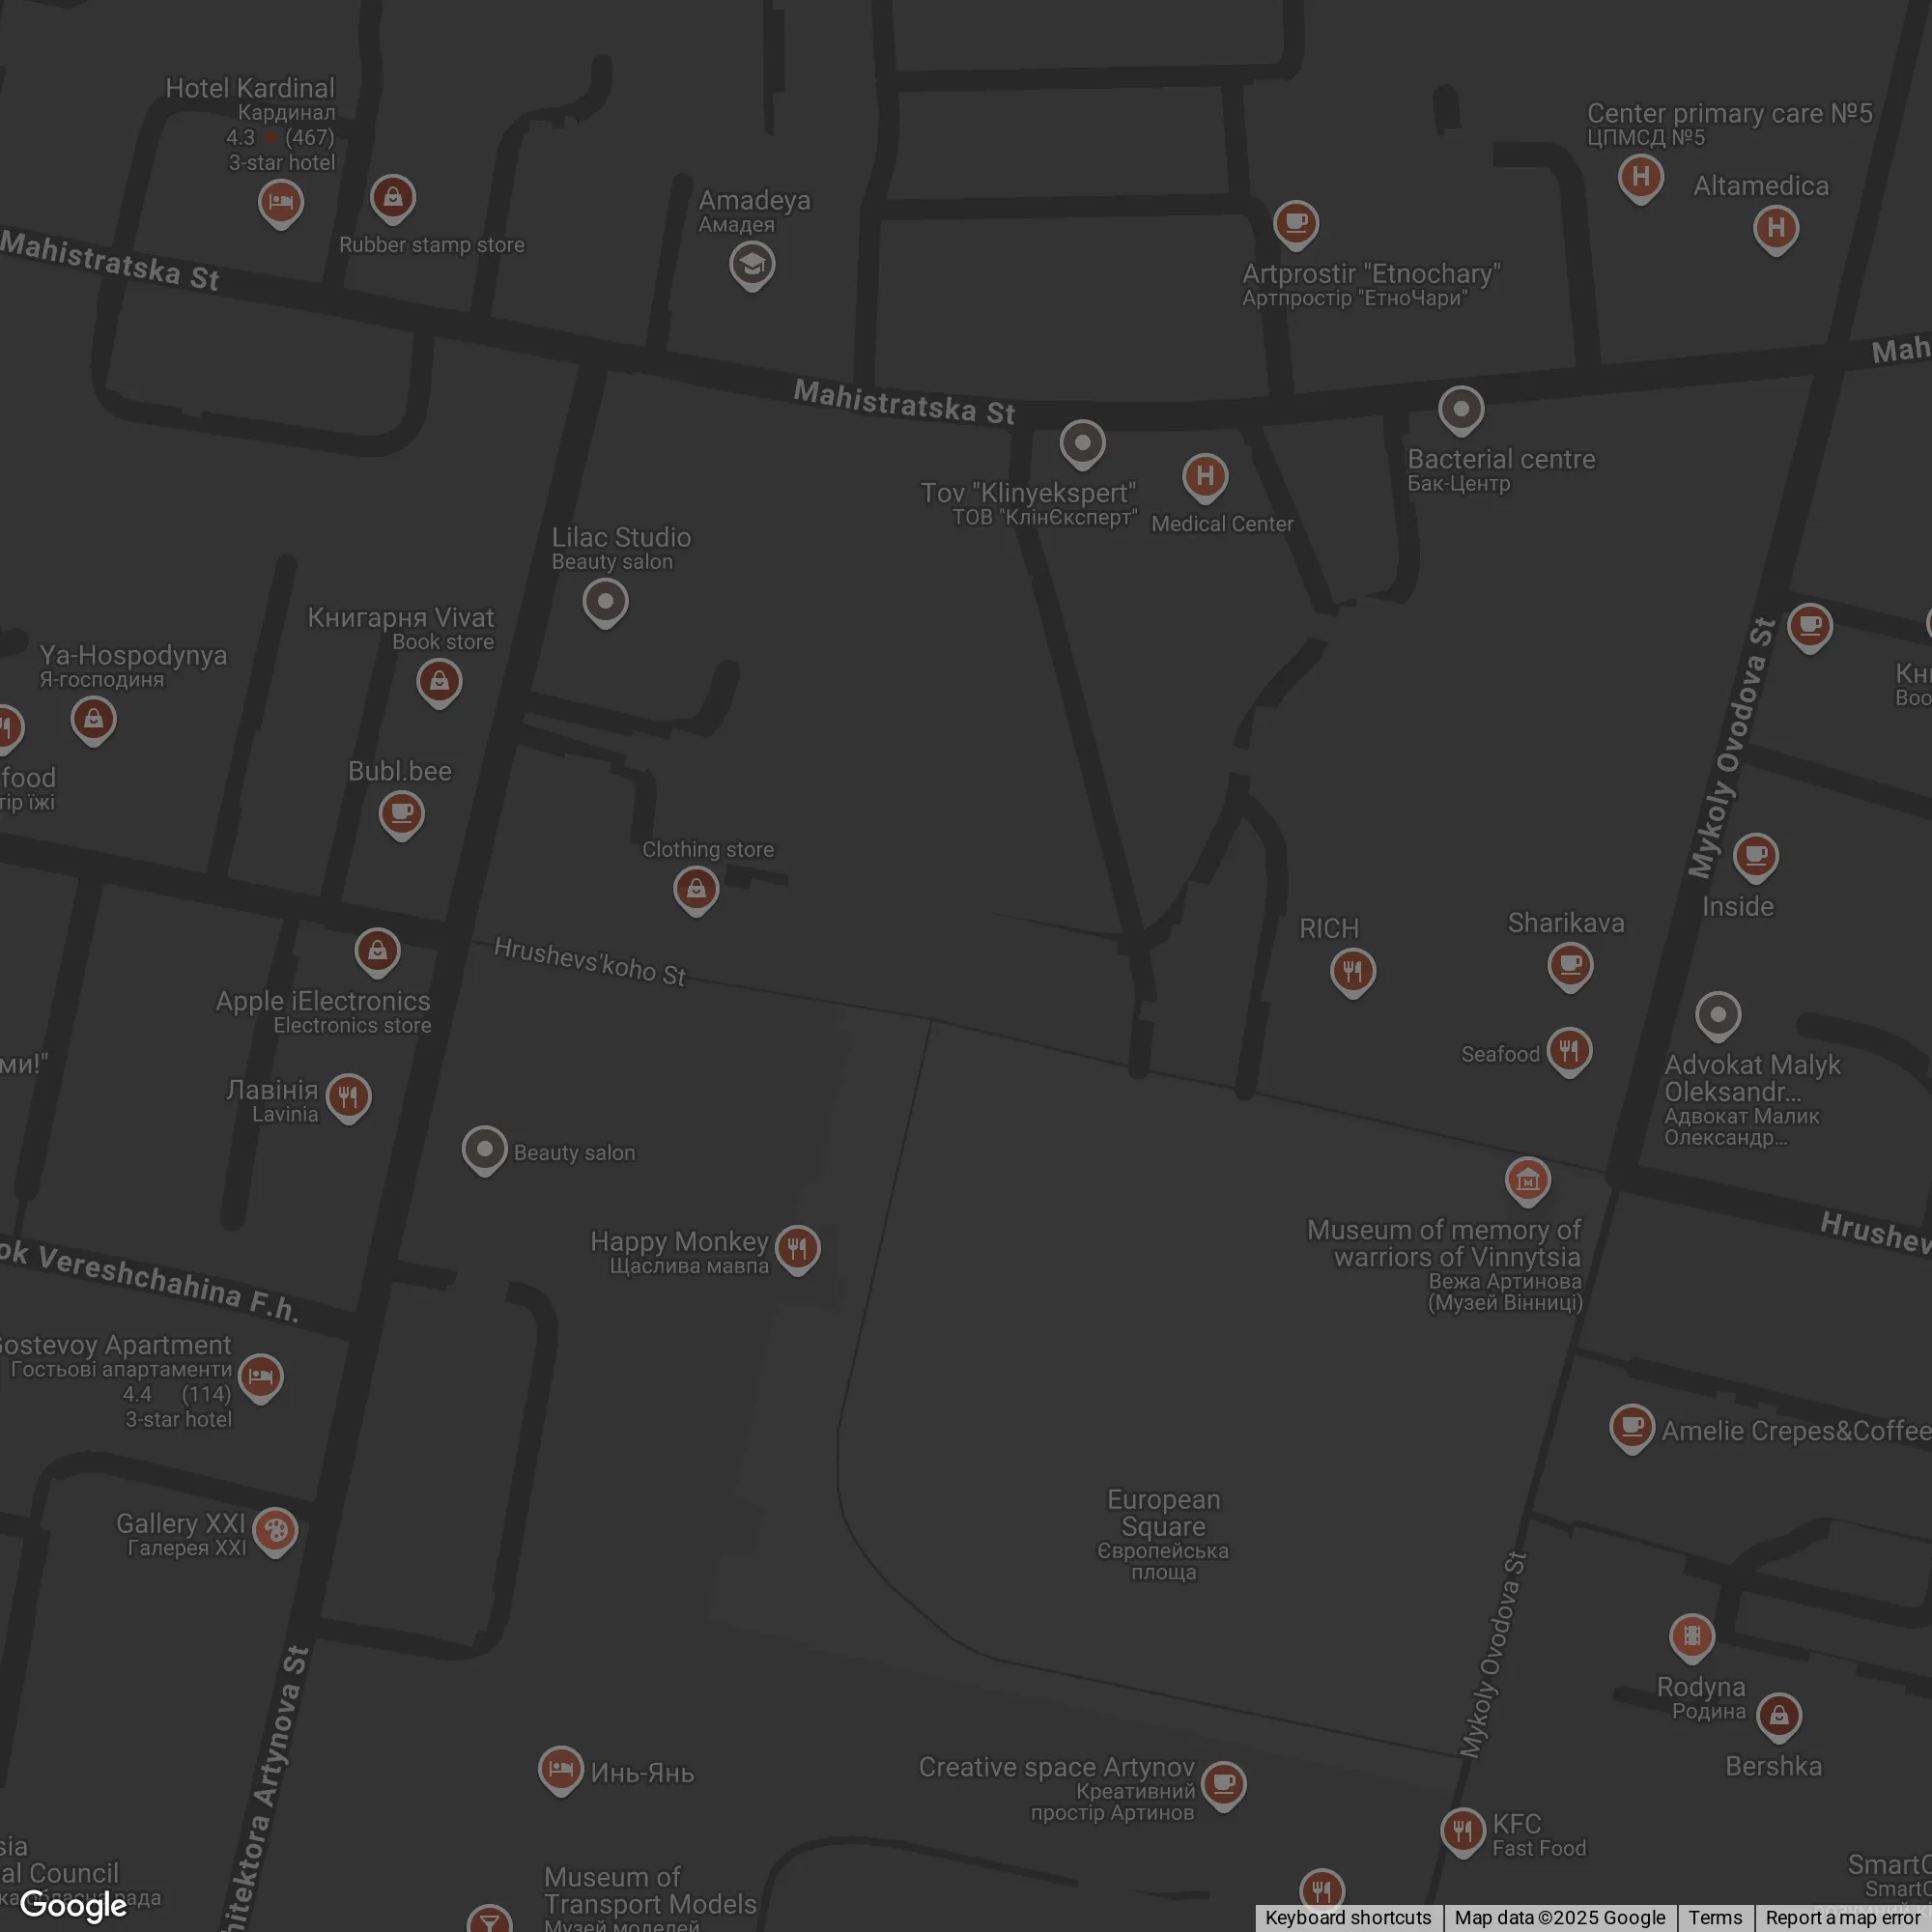Select the Advokat Malyk Oleksandr location pin
Viewport: 1932px width, 1932px height.
(1718, 1017)
